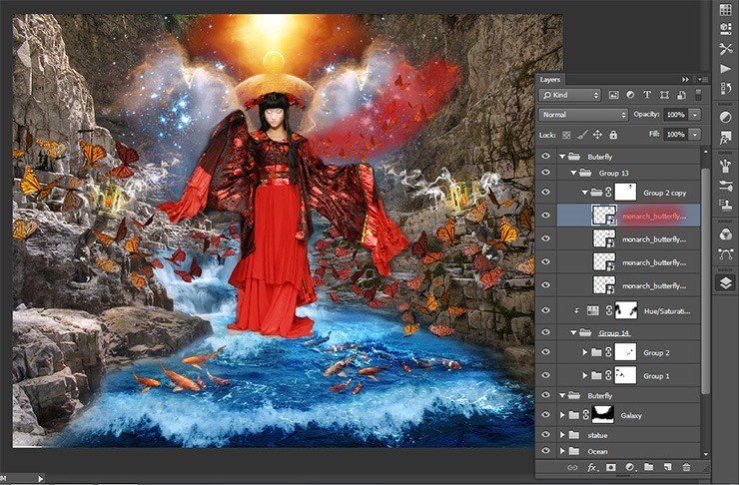739x485 pixels.
Task: Expand the statue folder
Action: (562, 435)
